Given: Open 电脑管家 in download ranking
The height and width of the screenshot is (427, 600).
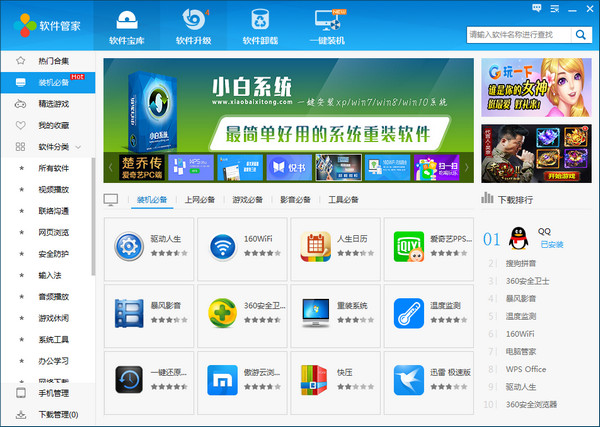Looking at the screenshot, I should pyautogui.click(x=521, y=352).
